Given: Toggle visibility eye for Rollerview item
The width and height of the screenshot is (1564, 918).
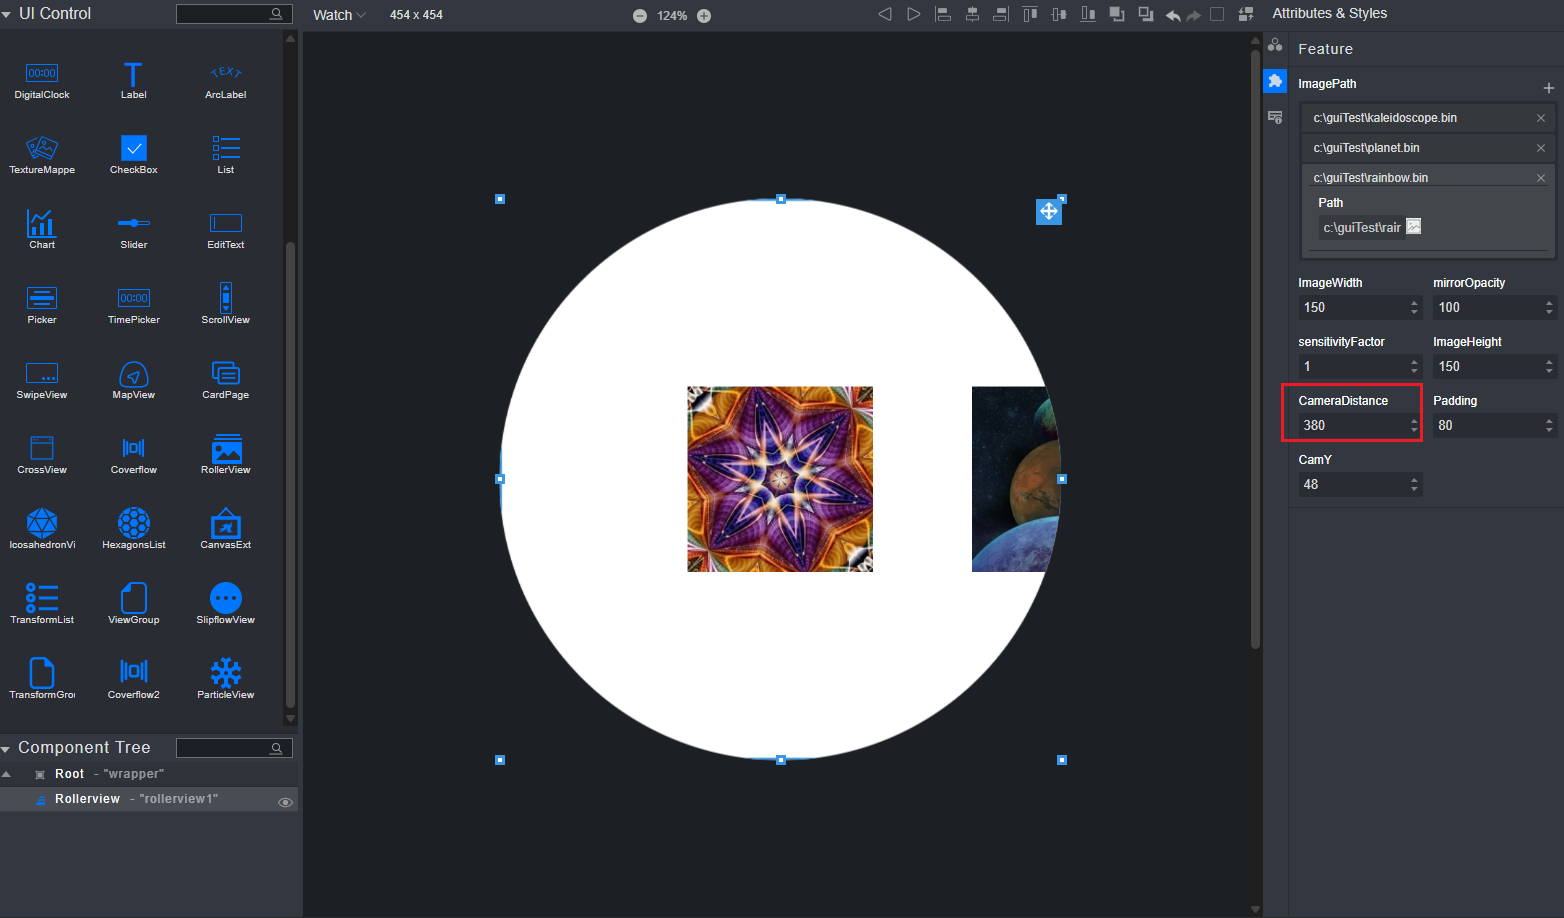Looking at the screenshot, I should 285,802.
